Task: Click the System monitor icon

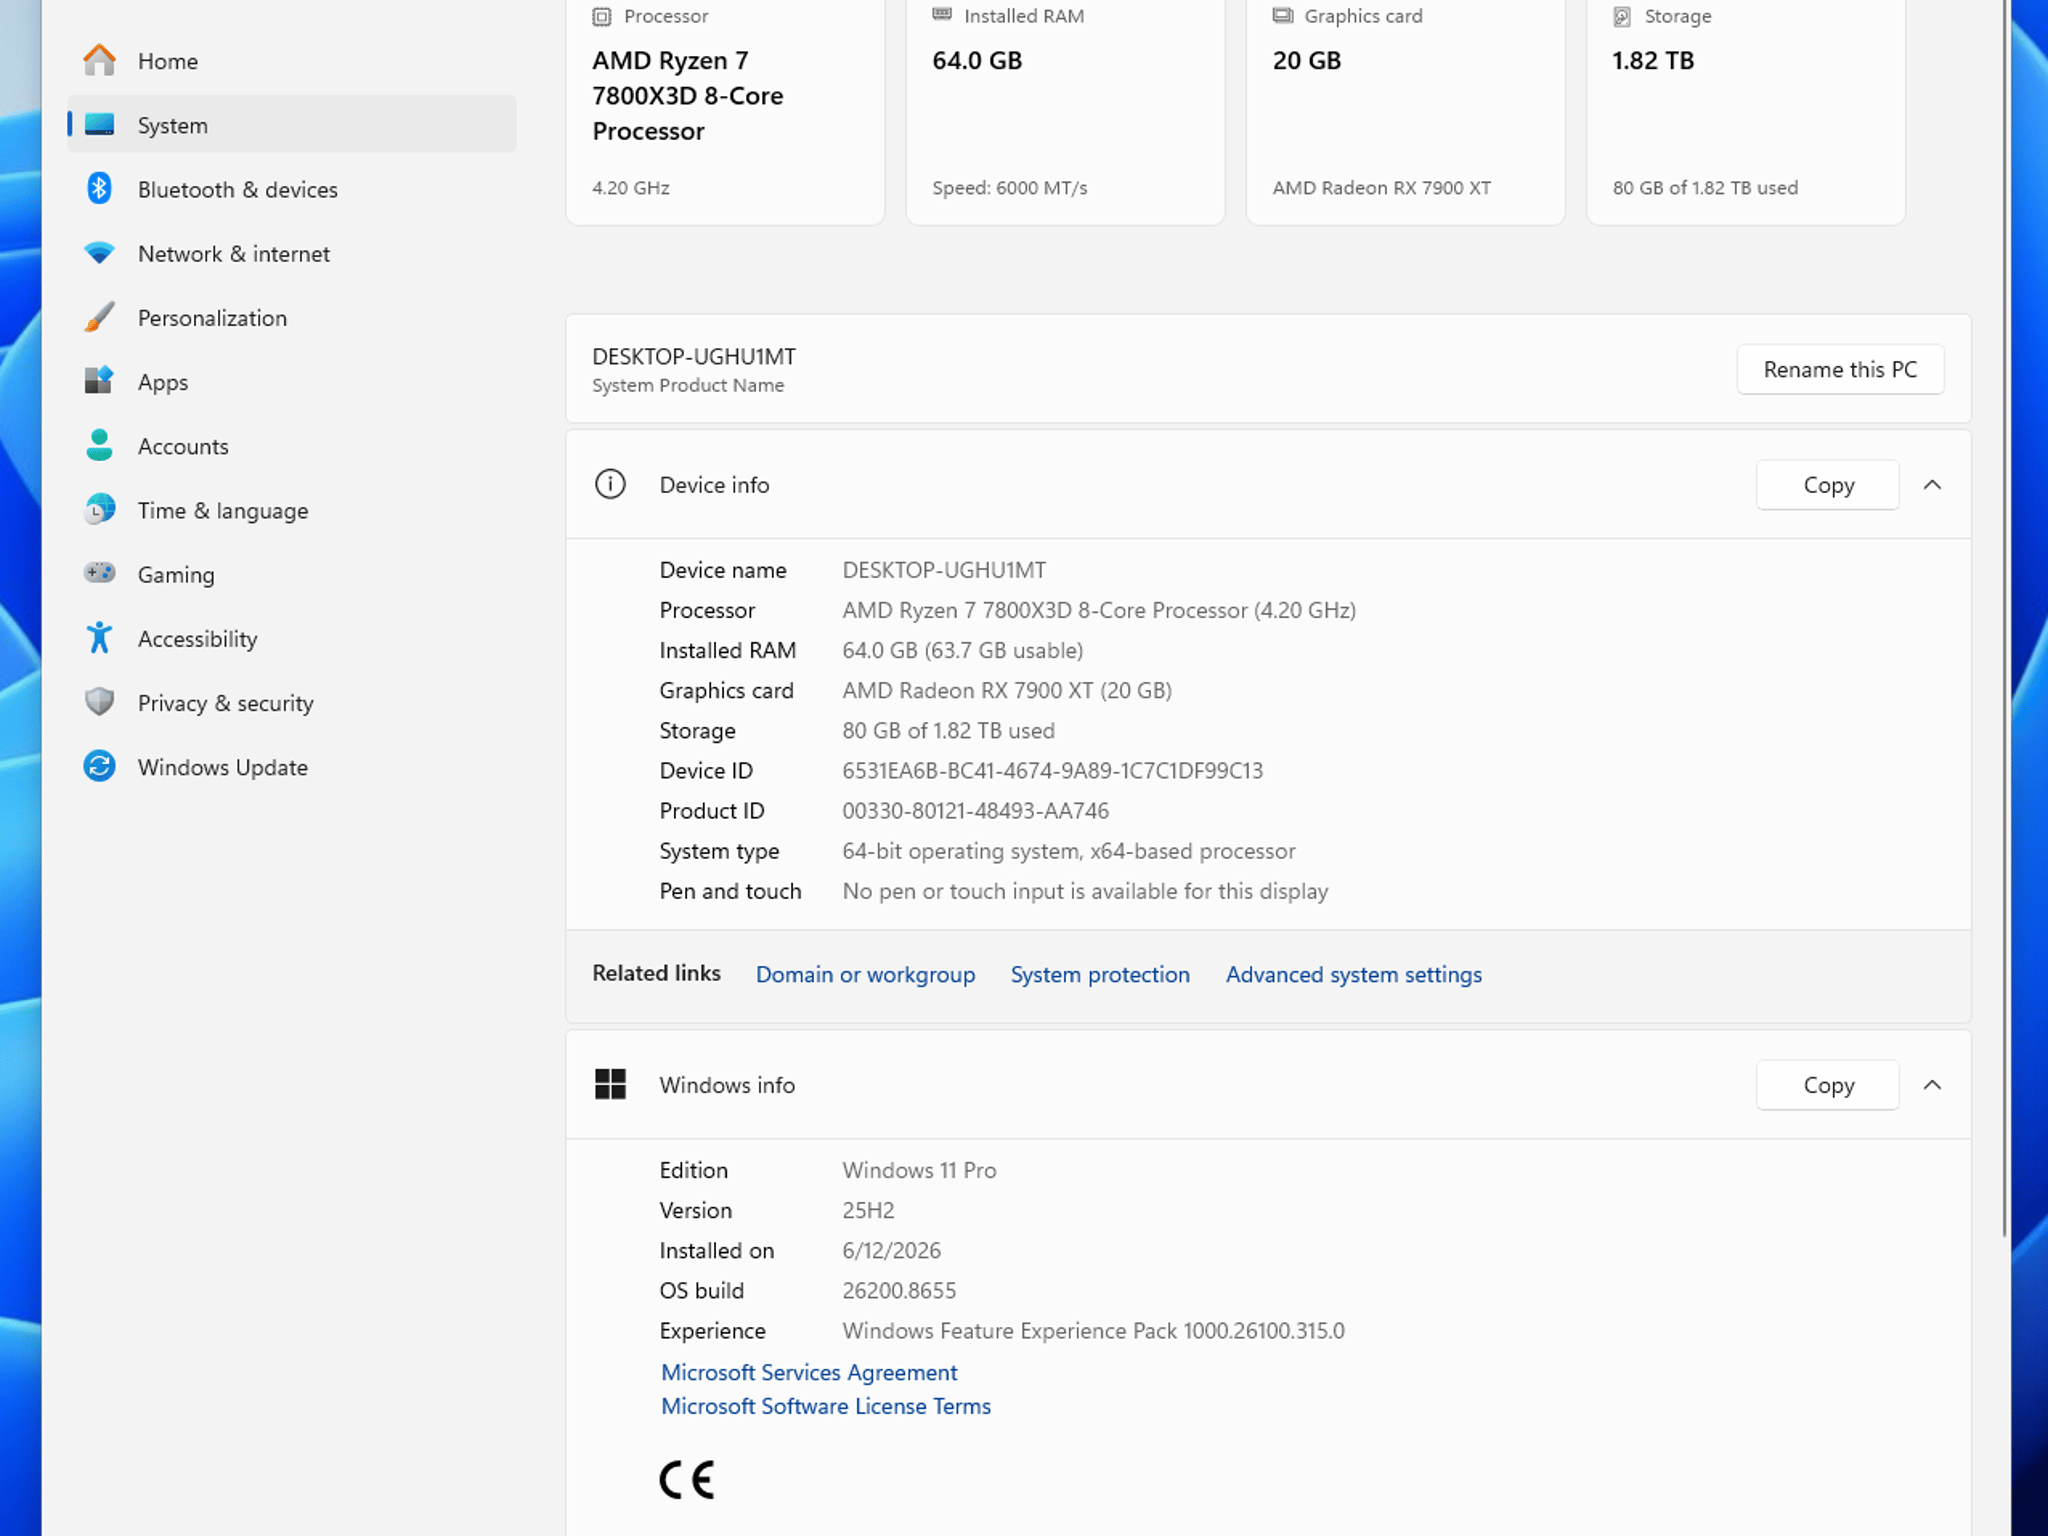Action: [x=99, y=125]
